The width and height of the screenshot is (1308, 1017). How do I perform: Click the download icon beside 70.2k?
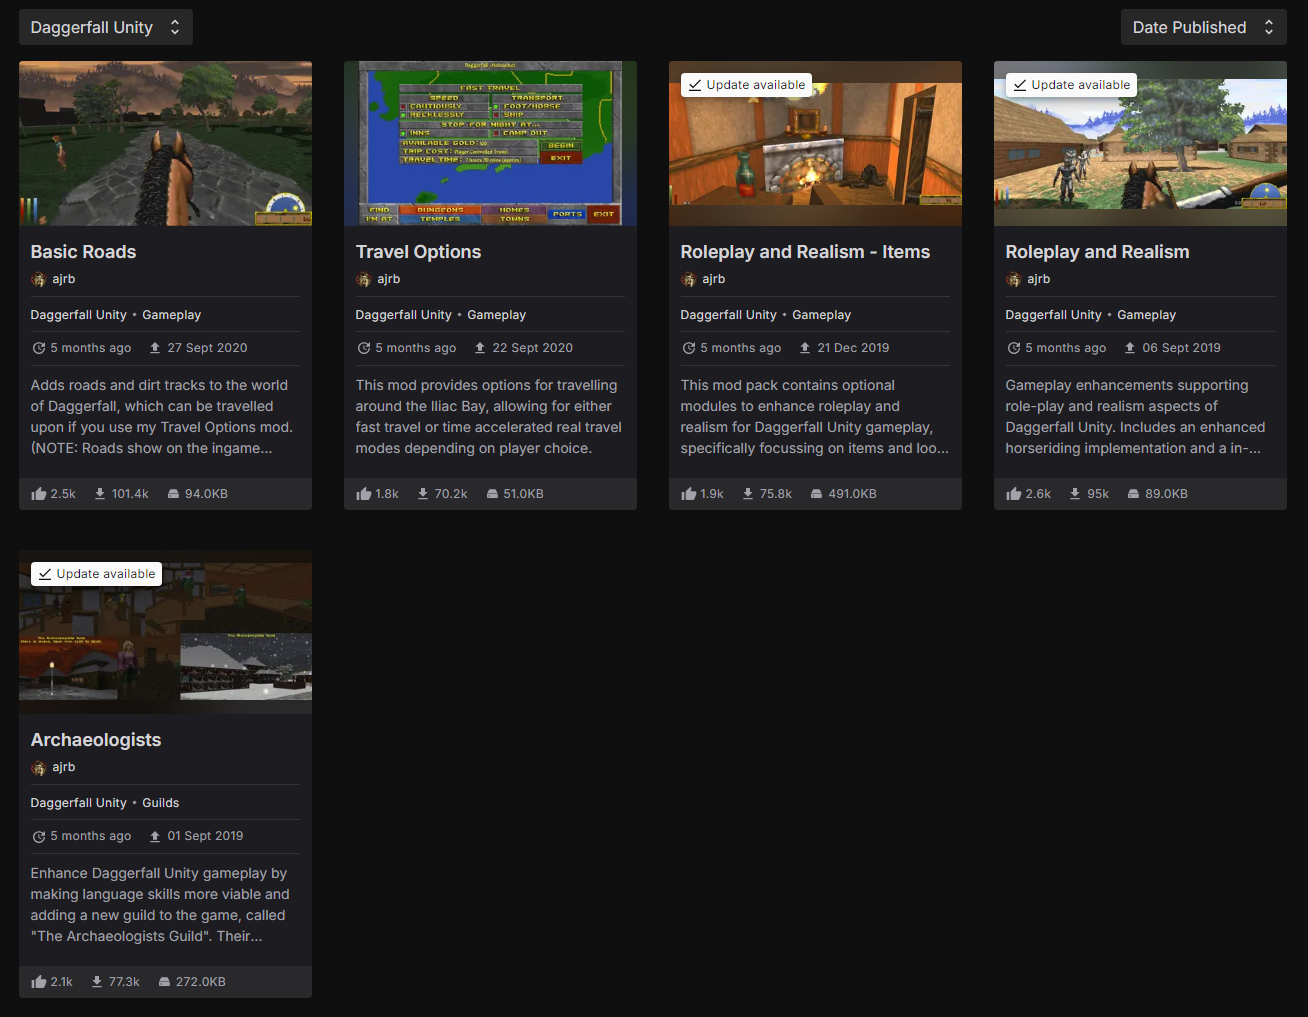423,494
